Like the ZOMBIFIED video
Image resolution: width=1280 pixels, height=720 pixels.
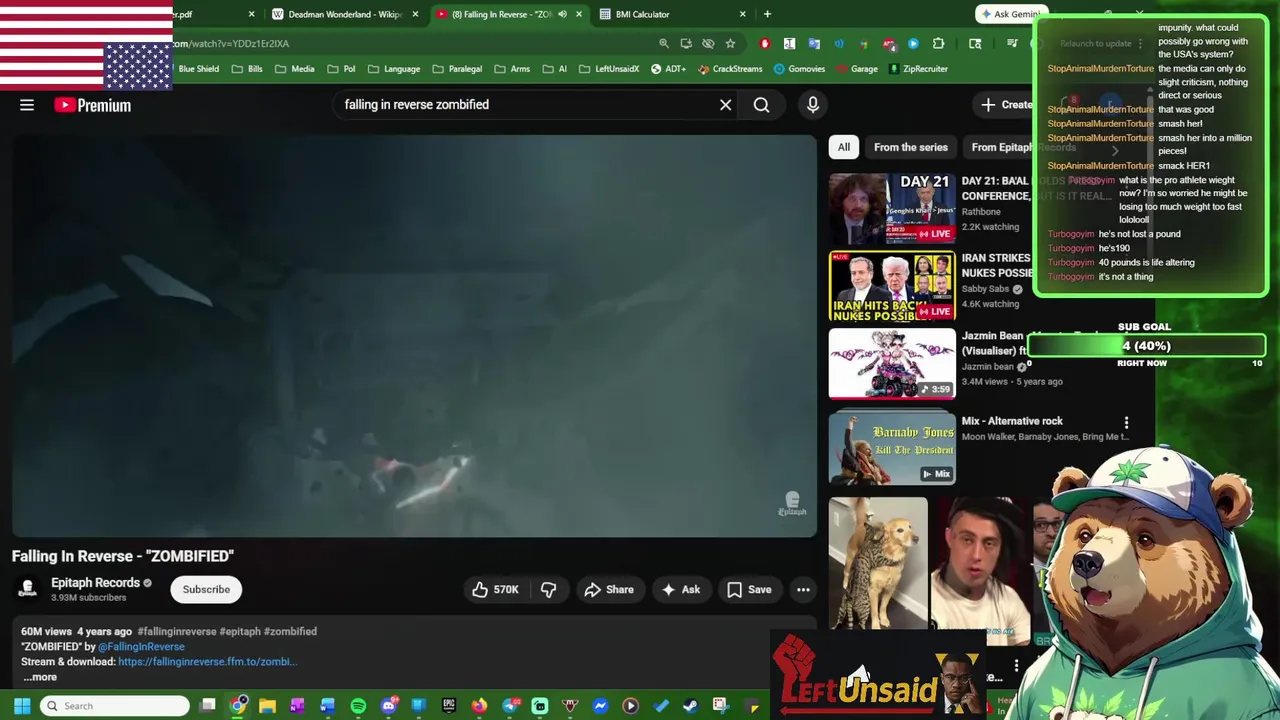point(496,590)
